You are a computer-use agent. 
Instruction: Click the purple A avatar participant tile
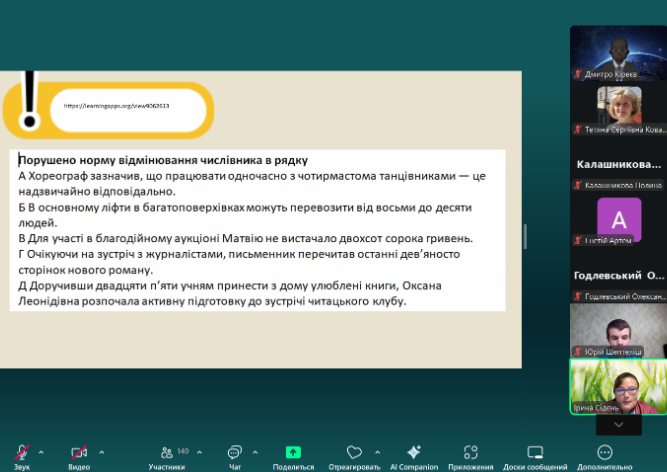pos(618,220)
